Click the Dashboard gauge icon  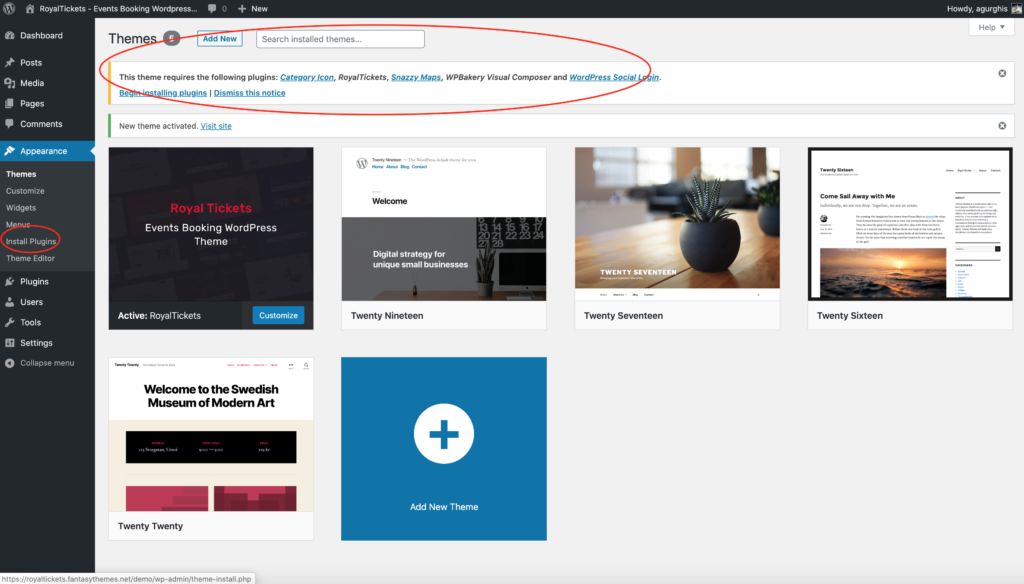point(10,35)
